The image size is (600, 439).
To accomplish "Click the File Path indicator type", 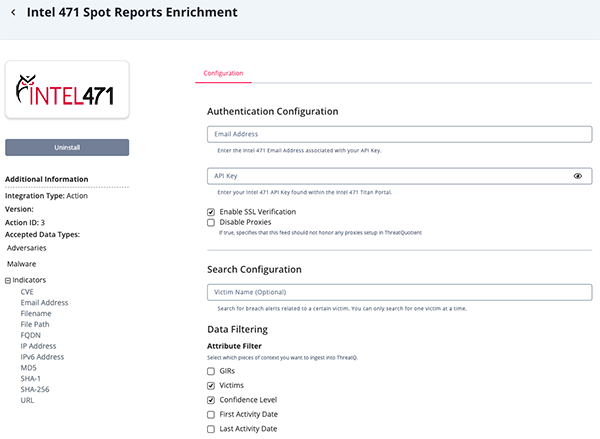I will pos(35,324).
